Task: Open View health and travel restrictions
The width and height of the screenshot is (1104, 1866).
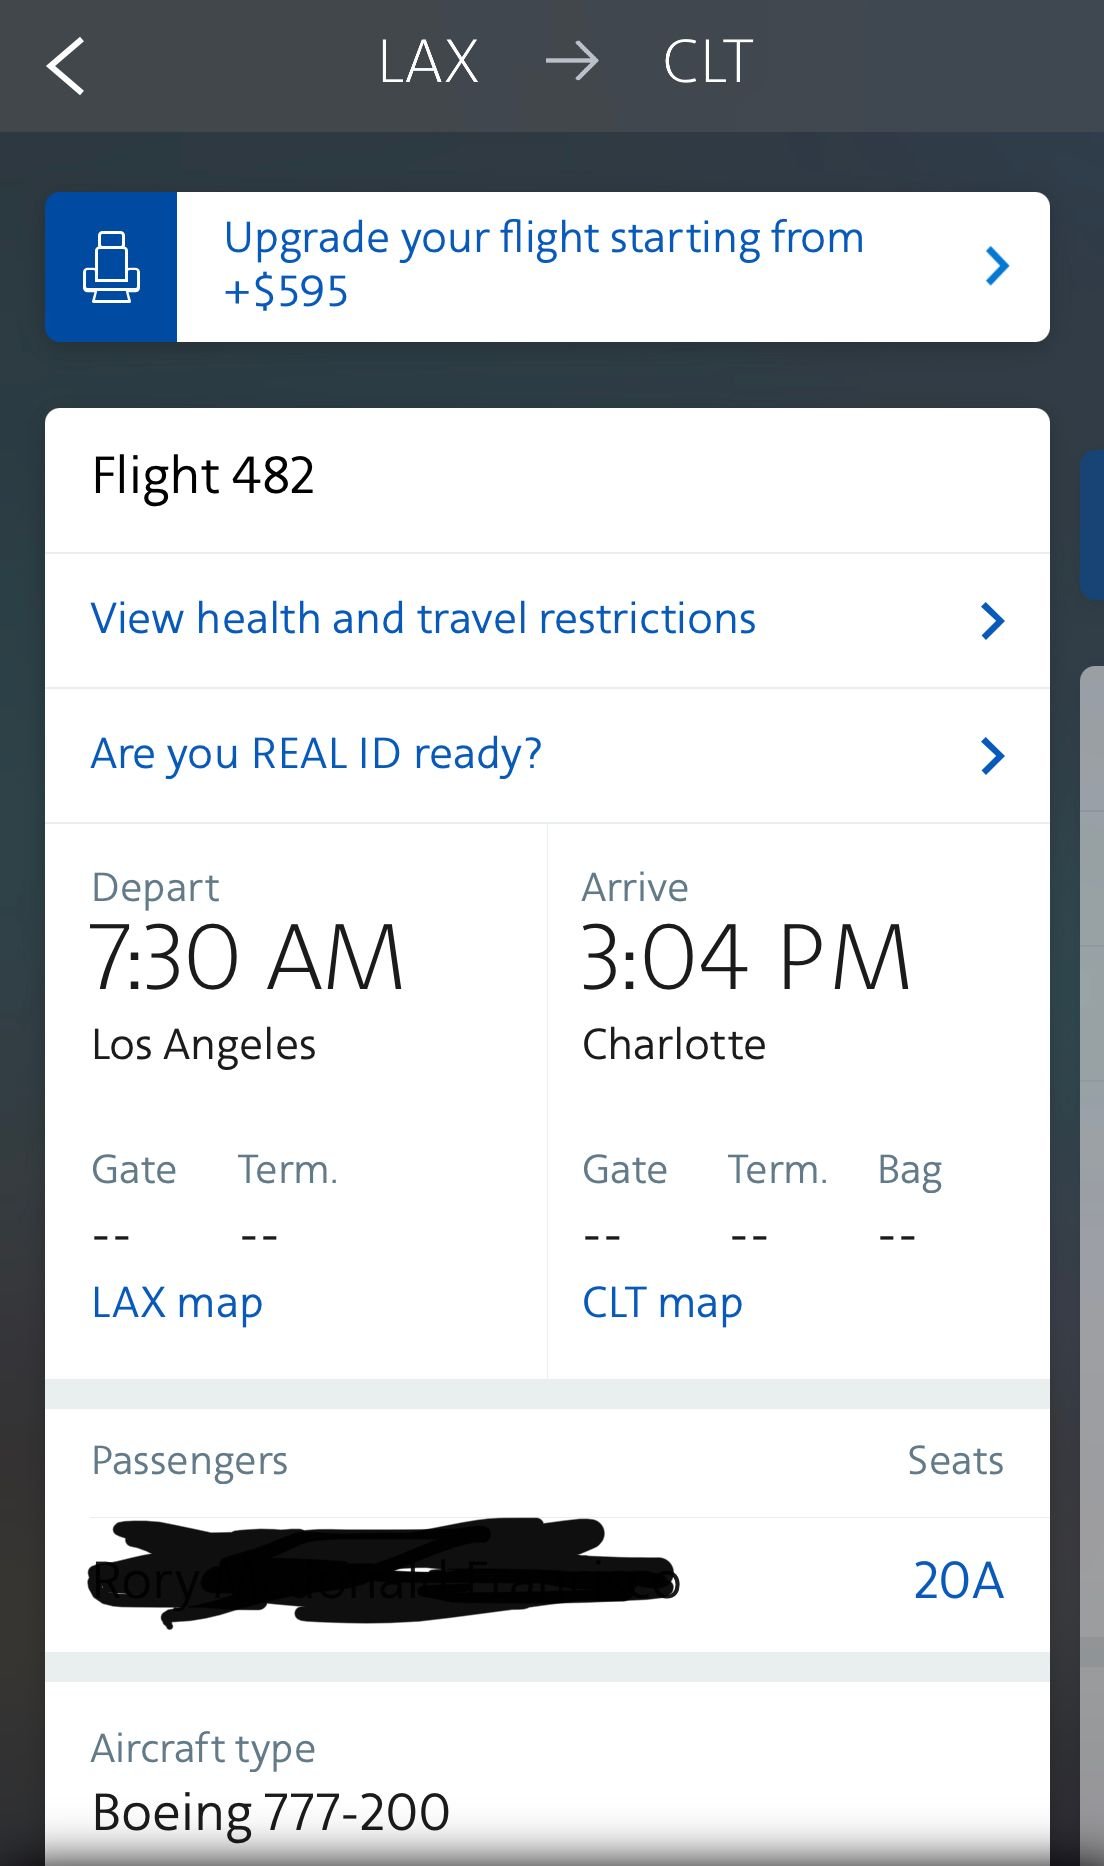Action: (x=423, y=619)
